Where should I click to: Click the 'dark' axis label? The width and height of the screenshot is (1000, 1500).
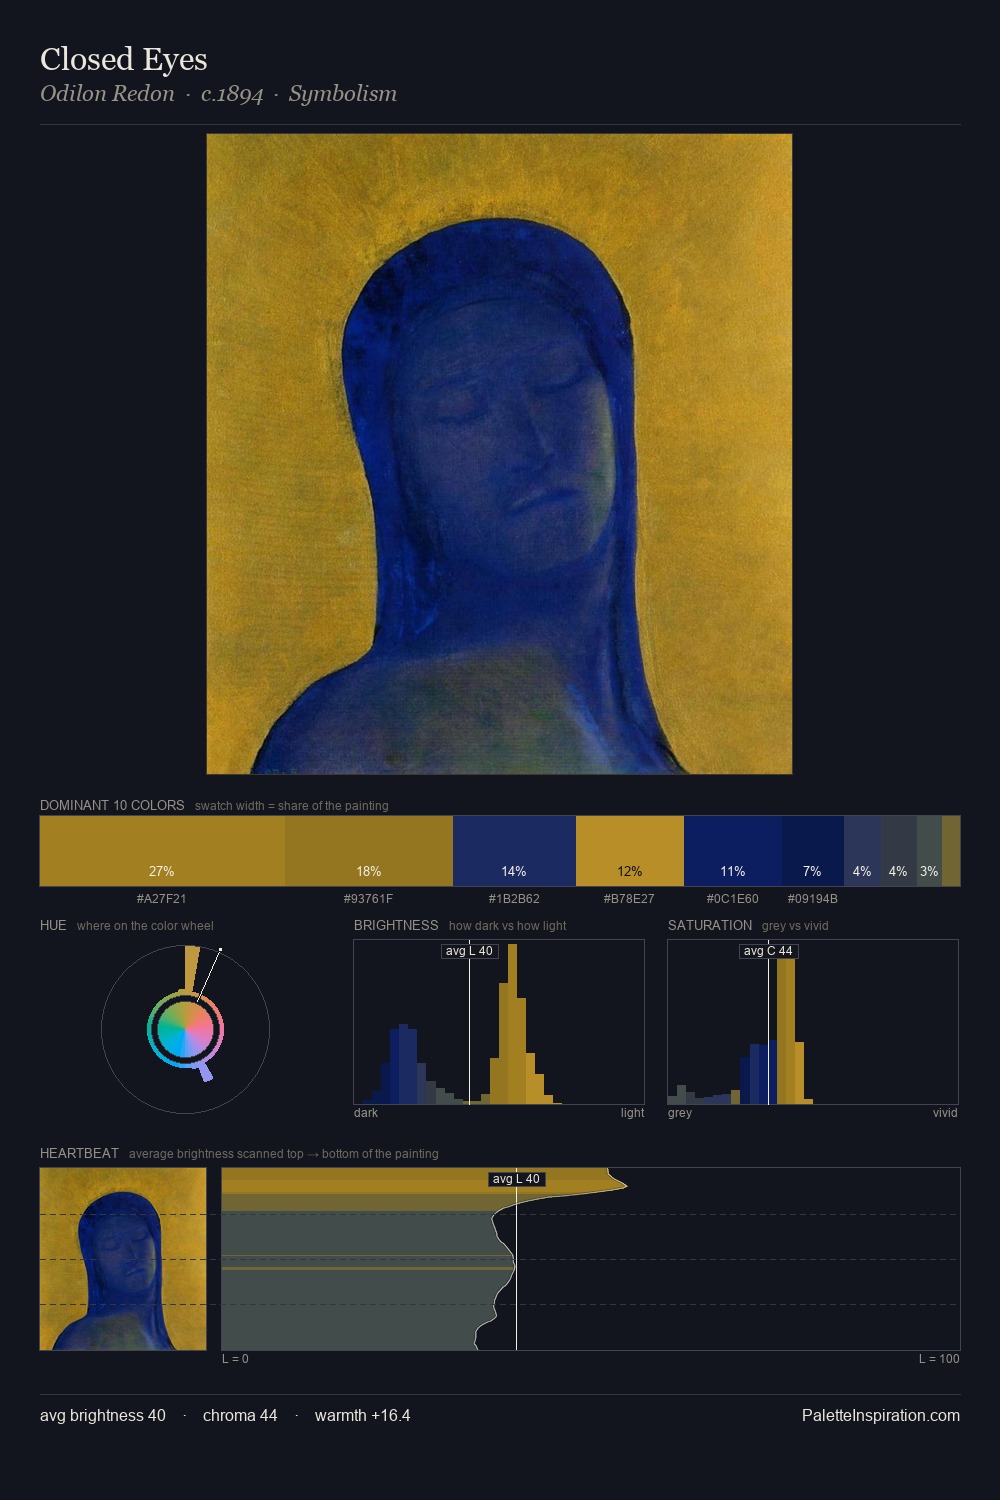click(366, 1113)
